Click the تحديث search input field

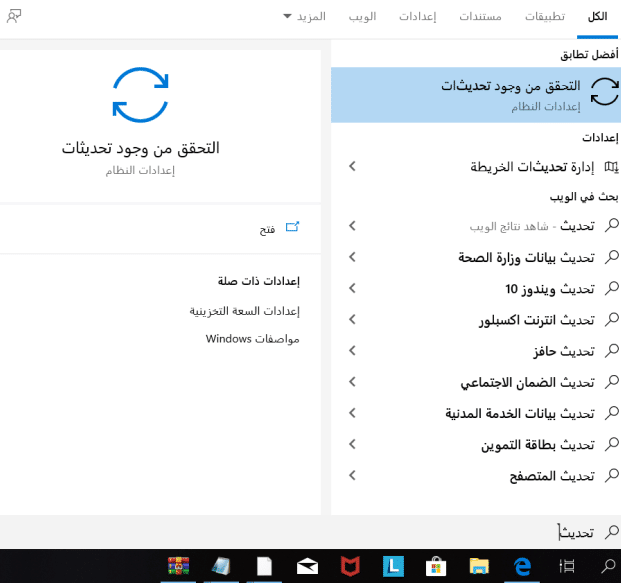point(310,532)
